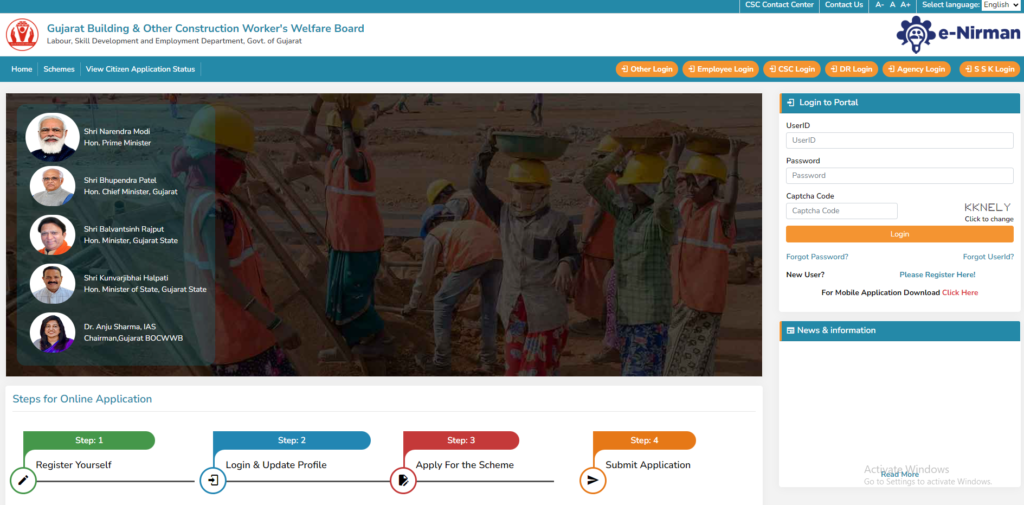This screenshot has width=1024, height=505.
Task: Click the Submit Application text
Action: point(648,465)
